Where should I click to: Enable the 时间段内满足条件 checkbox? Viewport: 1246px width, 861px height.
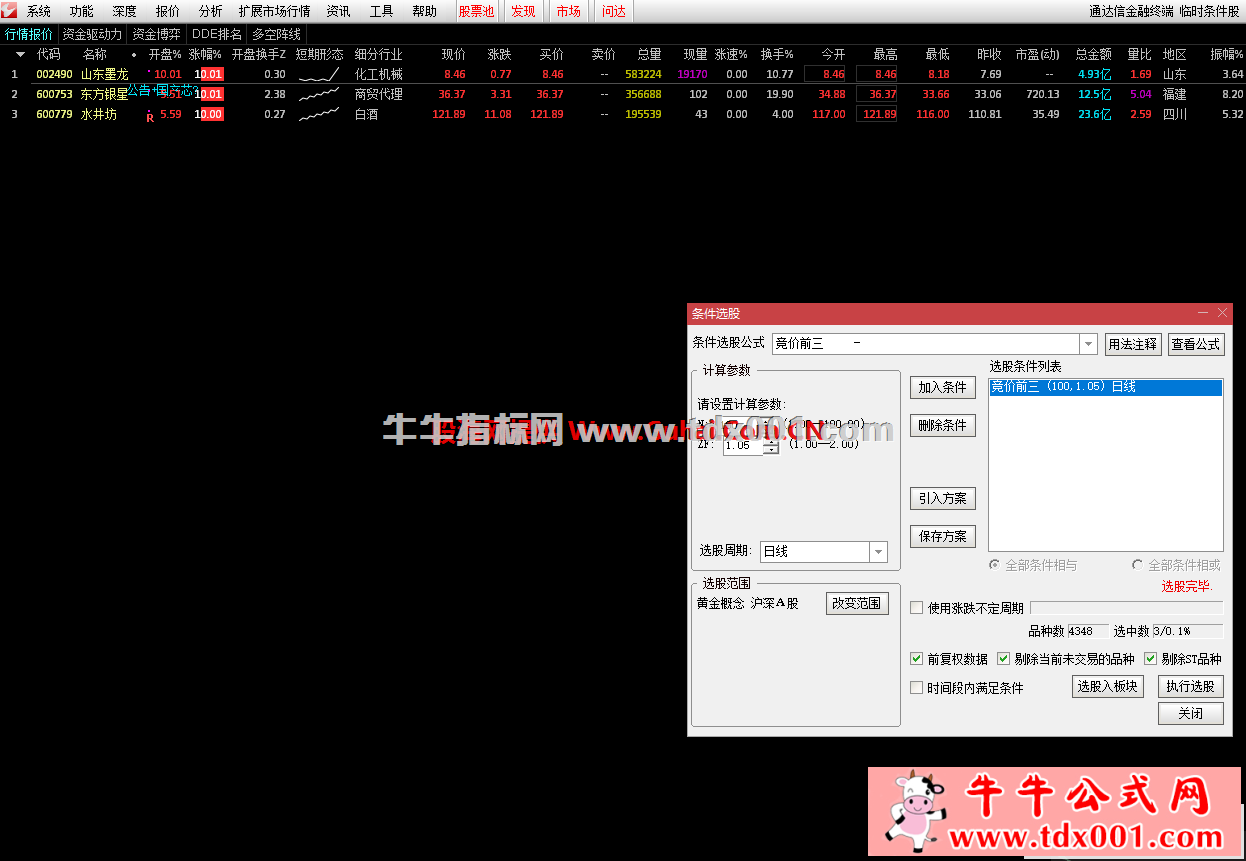[916, 686]
